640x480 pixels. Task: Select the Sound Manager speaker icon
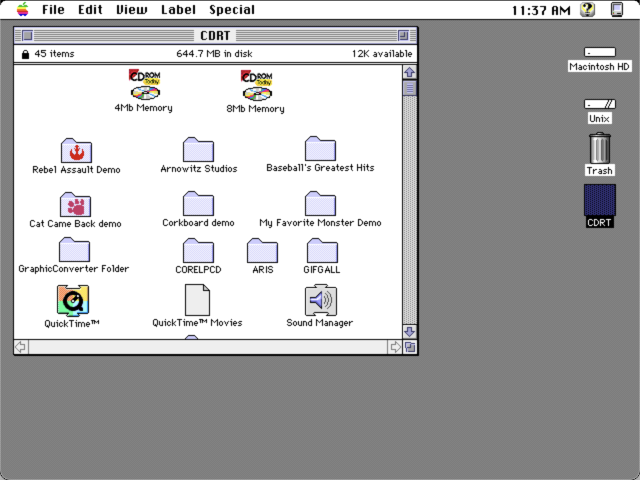(321, 300)
